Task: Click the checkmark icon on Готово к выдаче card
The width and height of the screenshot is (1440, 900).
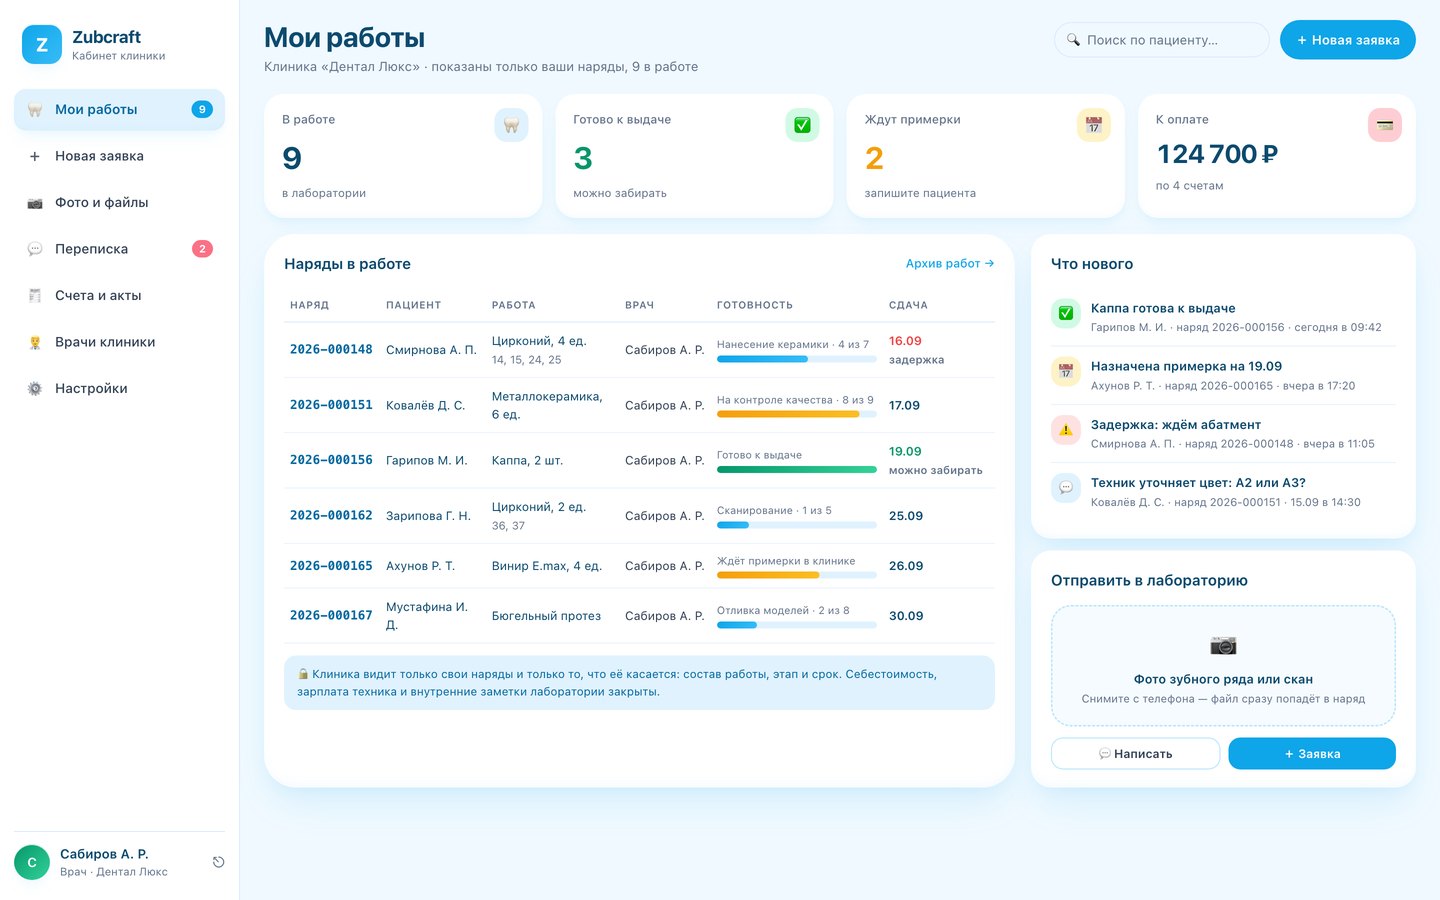Action: pos(802,125)
